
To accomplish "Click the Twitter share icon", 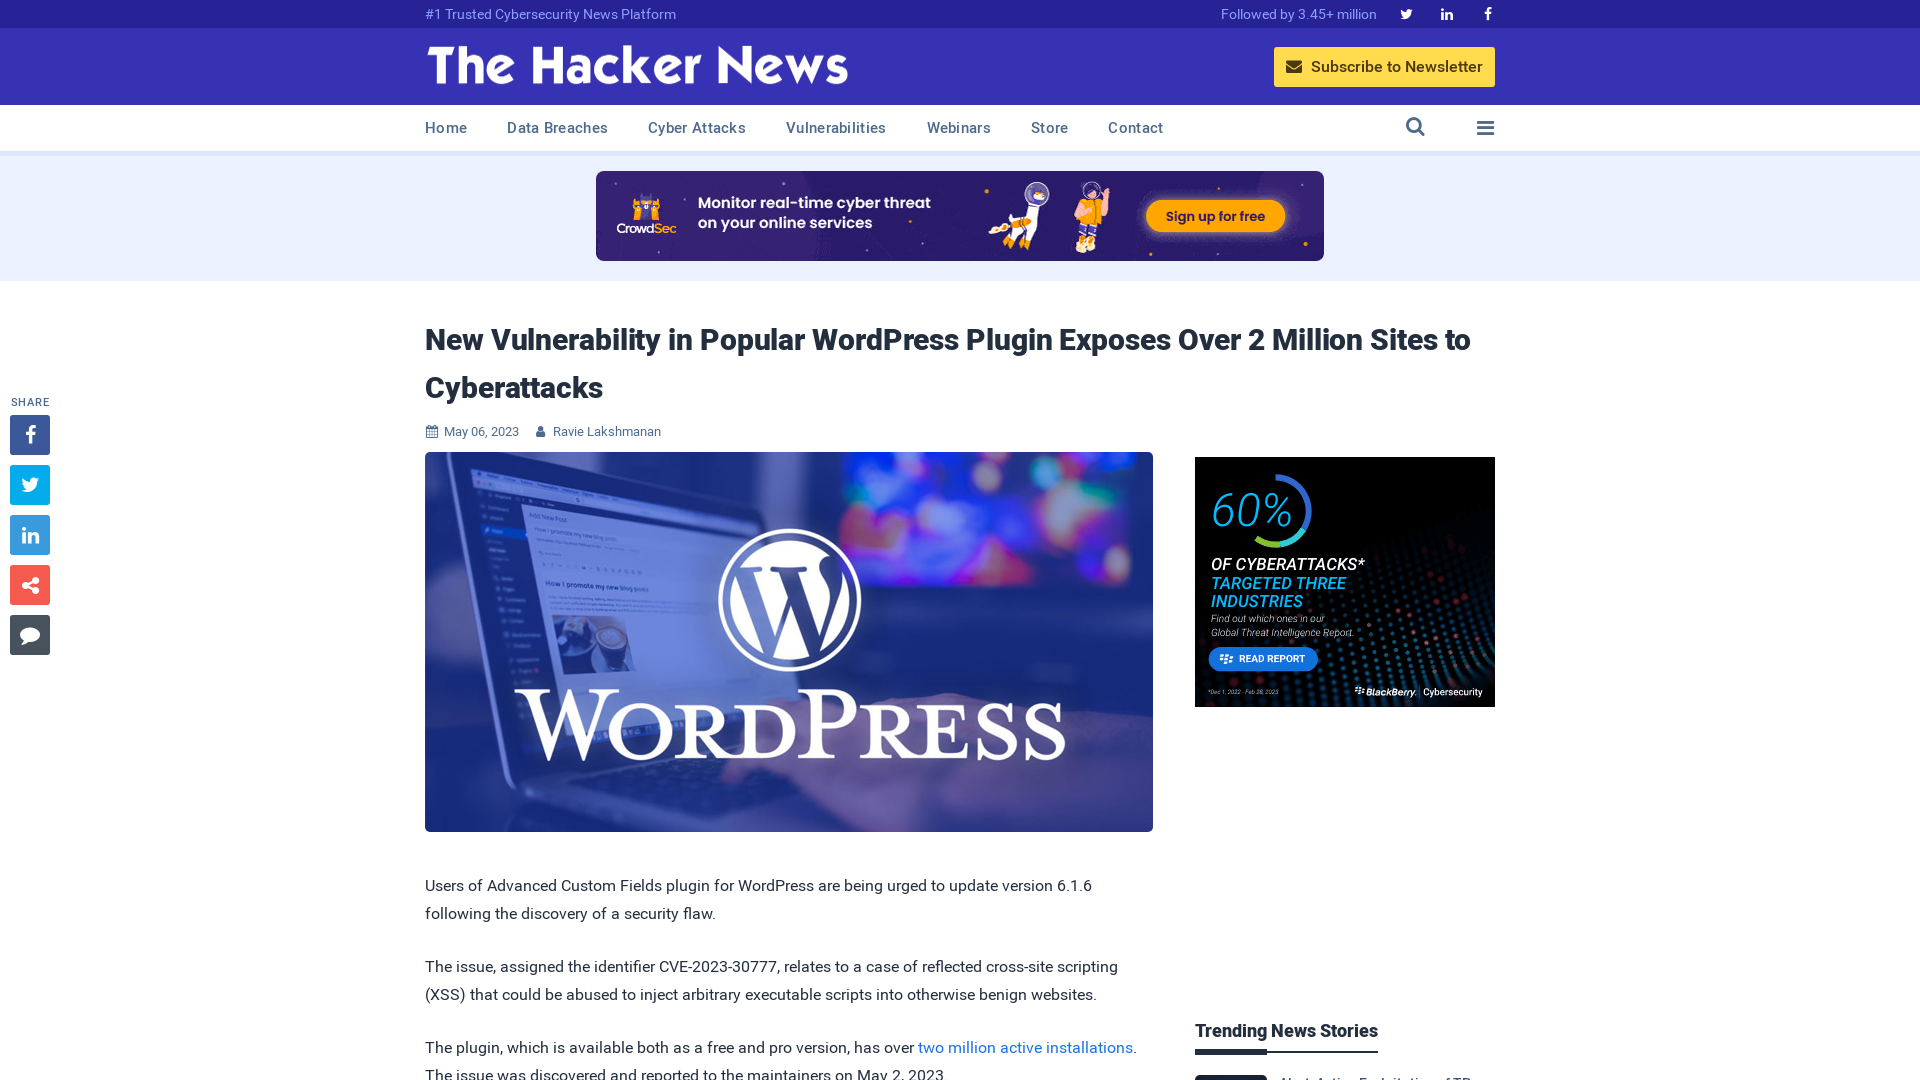I will [x=29, y=484].
